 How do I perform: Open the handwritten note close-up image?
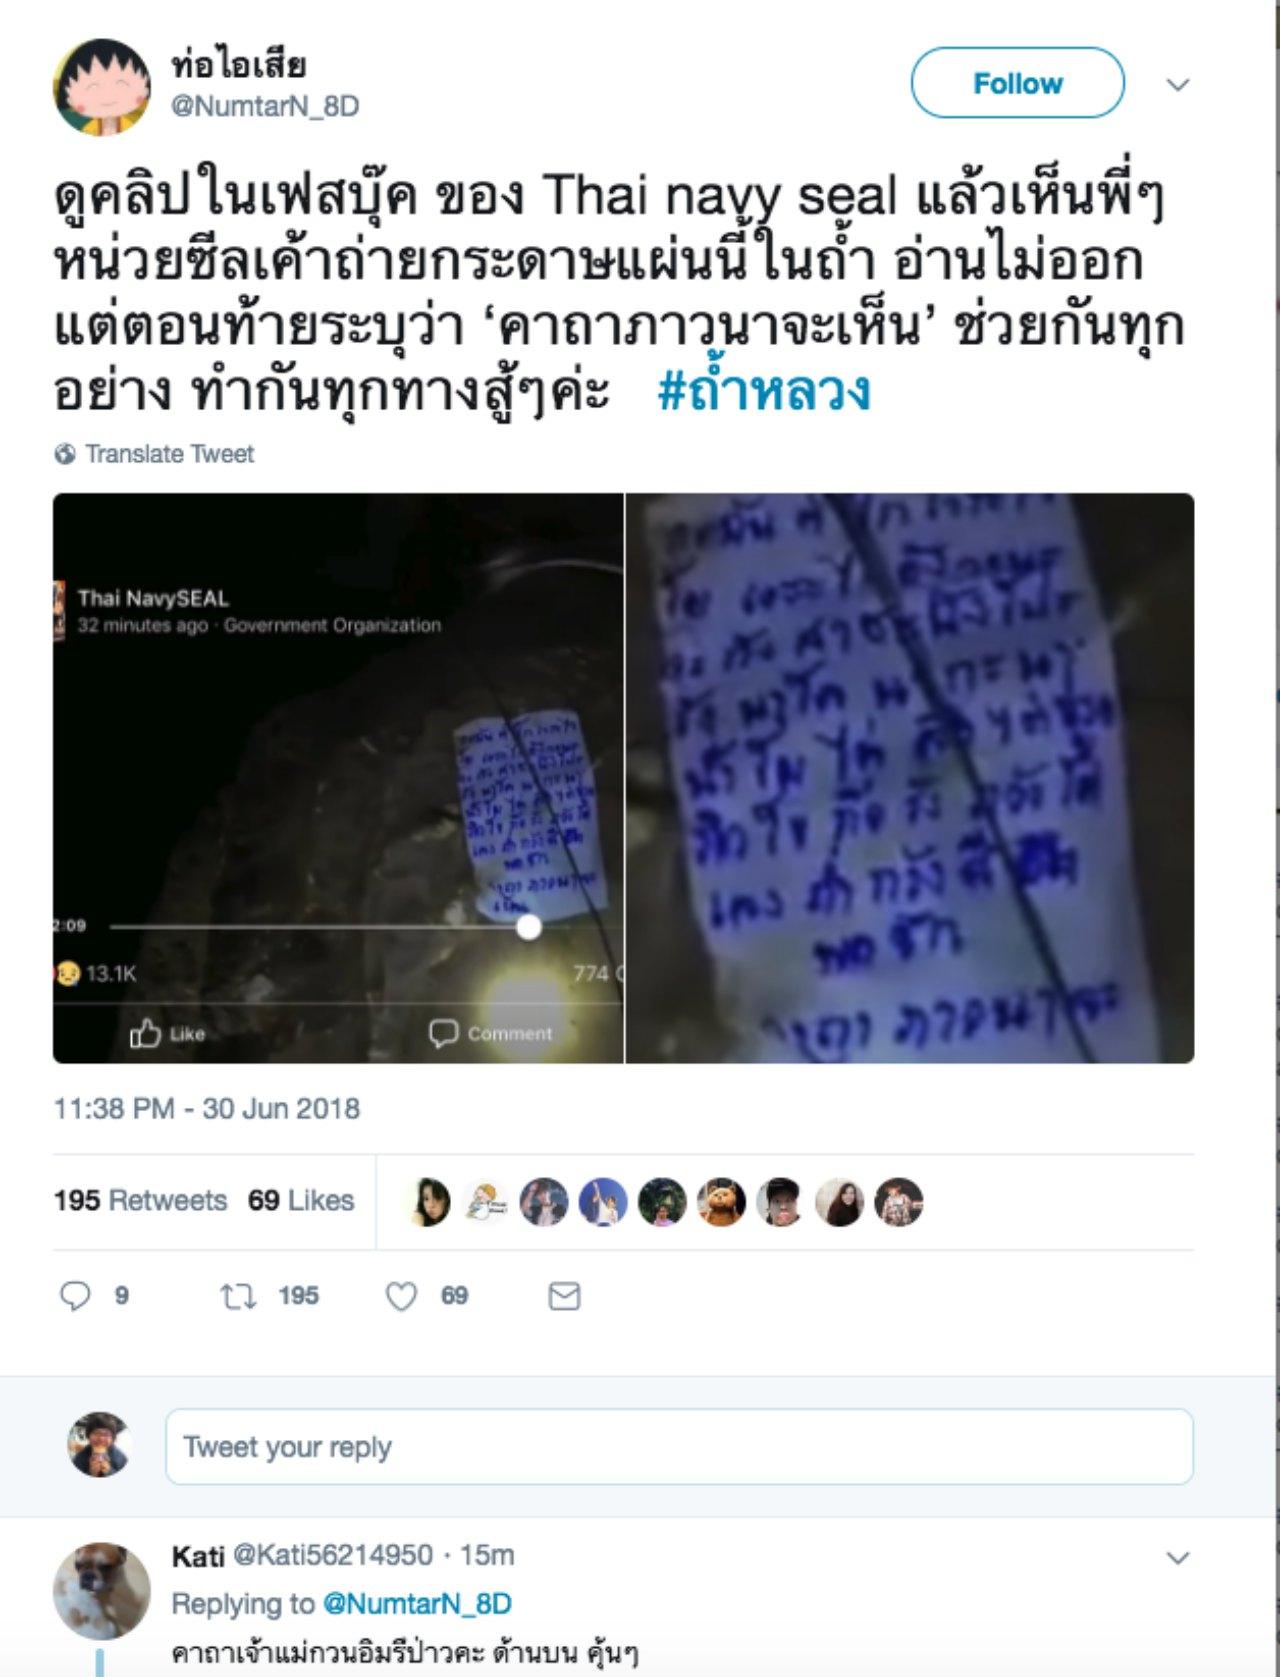910,778
